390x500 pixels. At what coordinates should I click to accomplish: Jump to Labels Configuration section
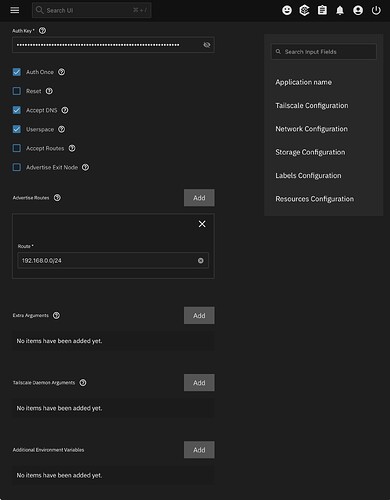(x=308, y=176)
